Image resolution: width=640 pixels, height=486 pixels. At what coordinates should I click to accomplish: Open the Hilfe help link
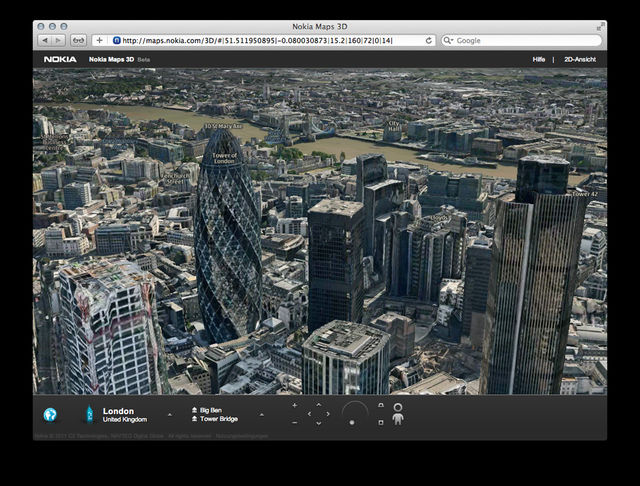539,60
